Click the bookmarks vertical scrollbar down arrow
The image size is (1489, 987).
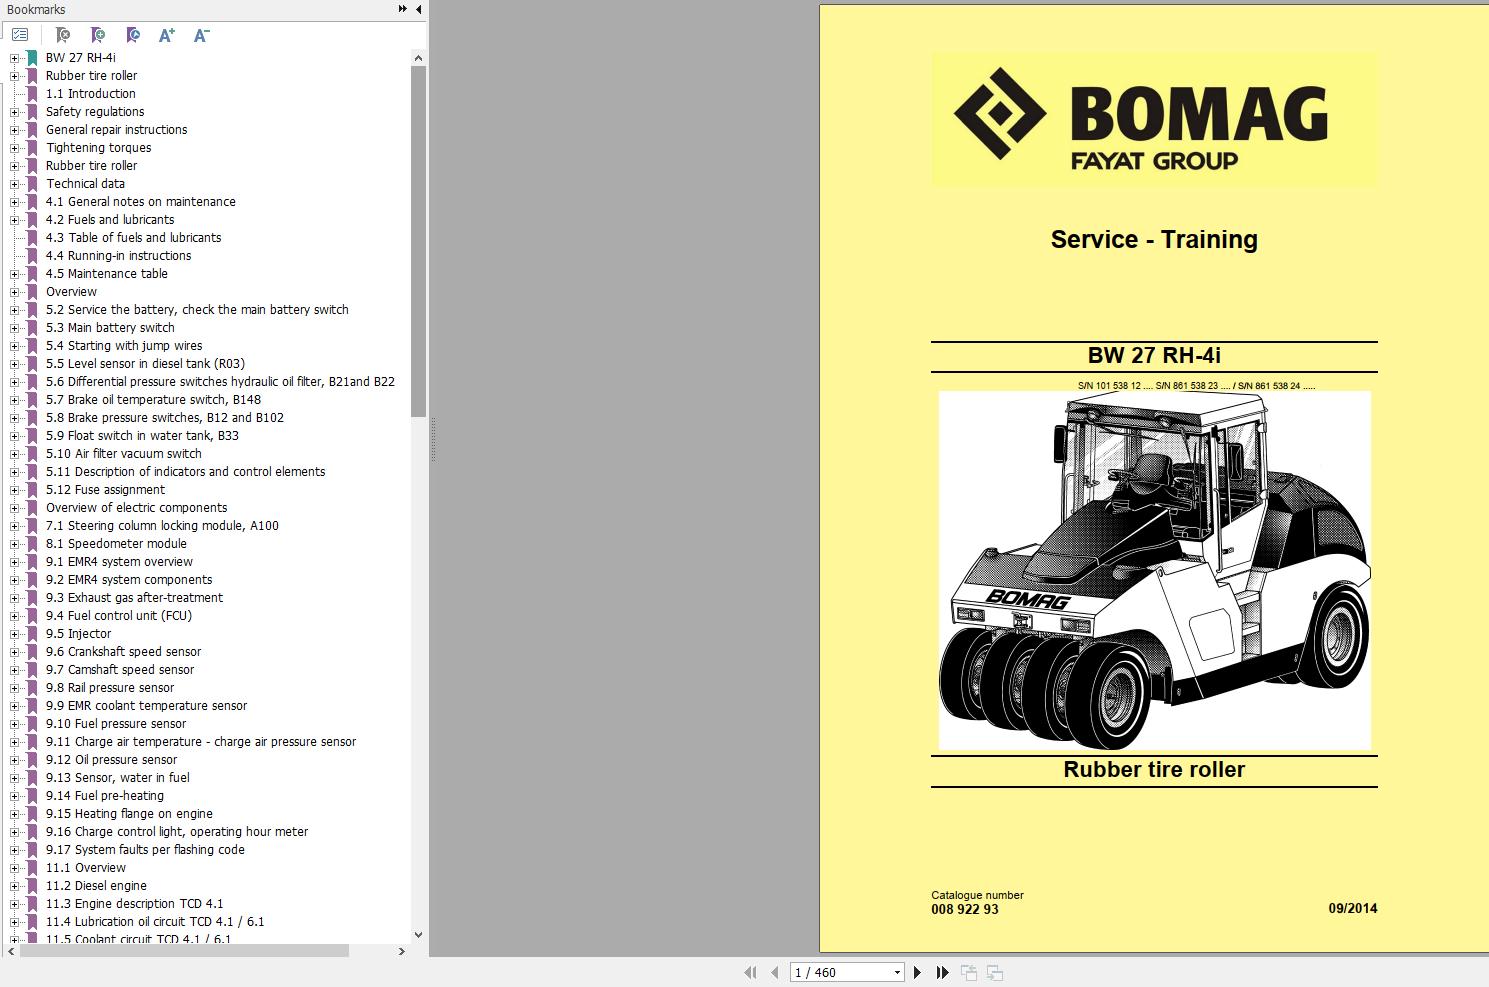418,935
